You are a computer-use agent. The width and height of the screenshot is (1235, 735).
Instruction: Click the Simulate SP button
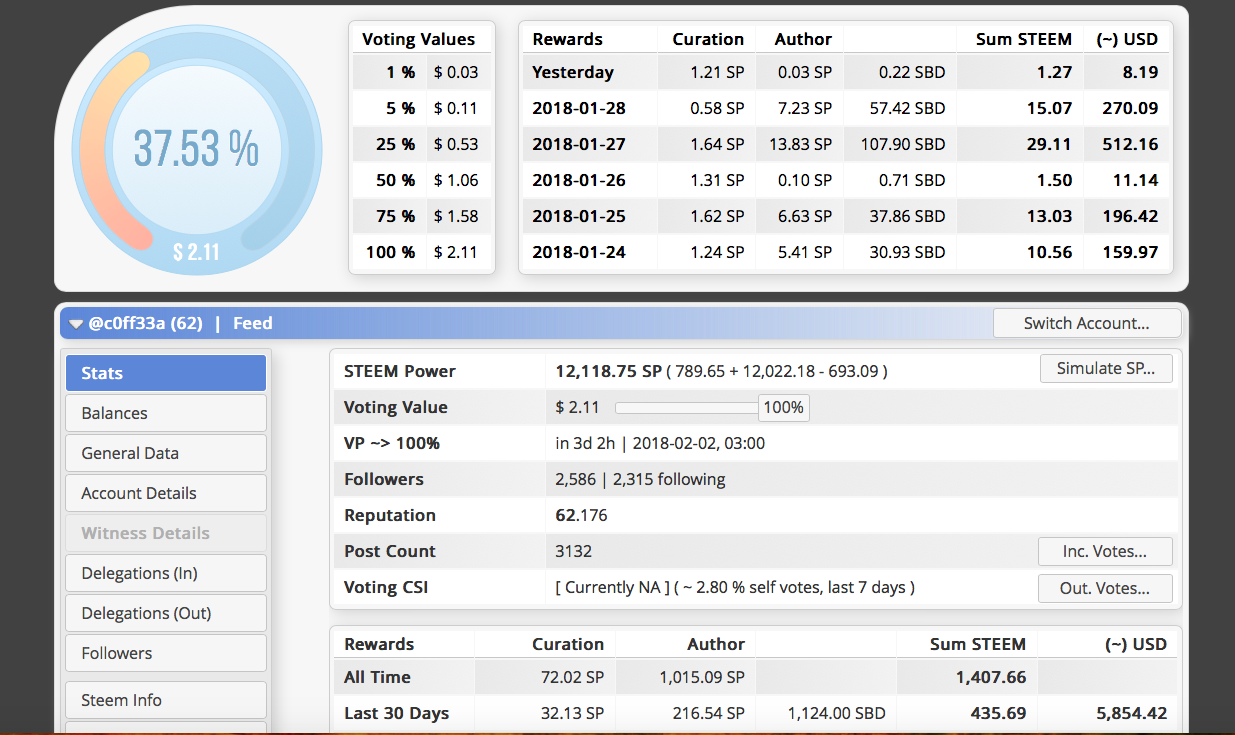[x=1106, y=368]
